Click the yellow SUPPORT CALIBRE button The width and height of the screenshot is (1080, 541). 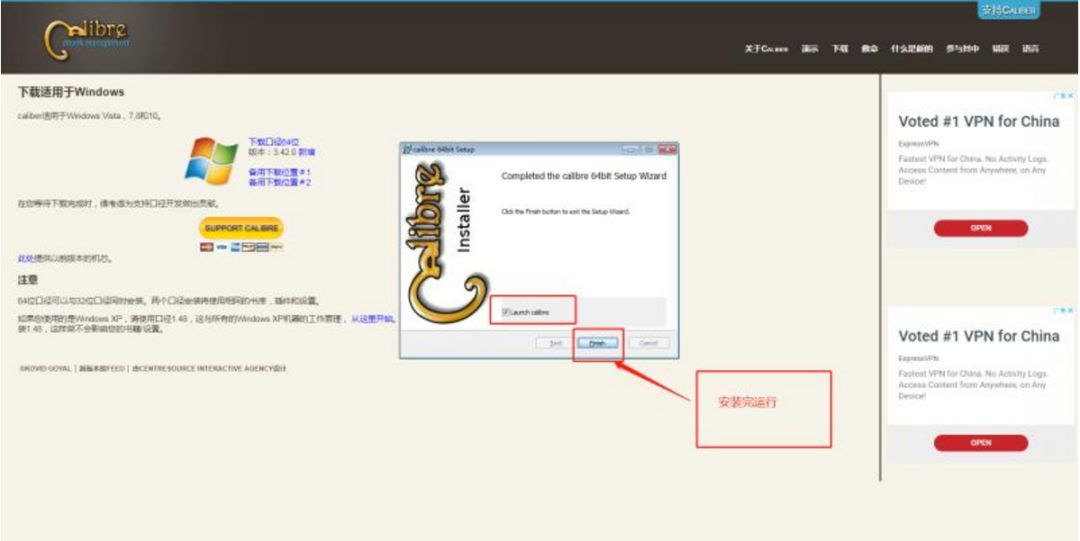[243, 228]
